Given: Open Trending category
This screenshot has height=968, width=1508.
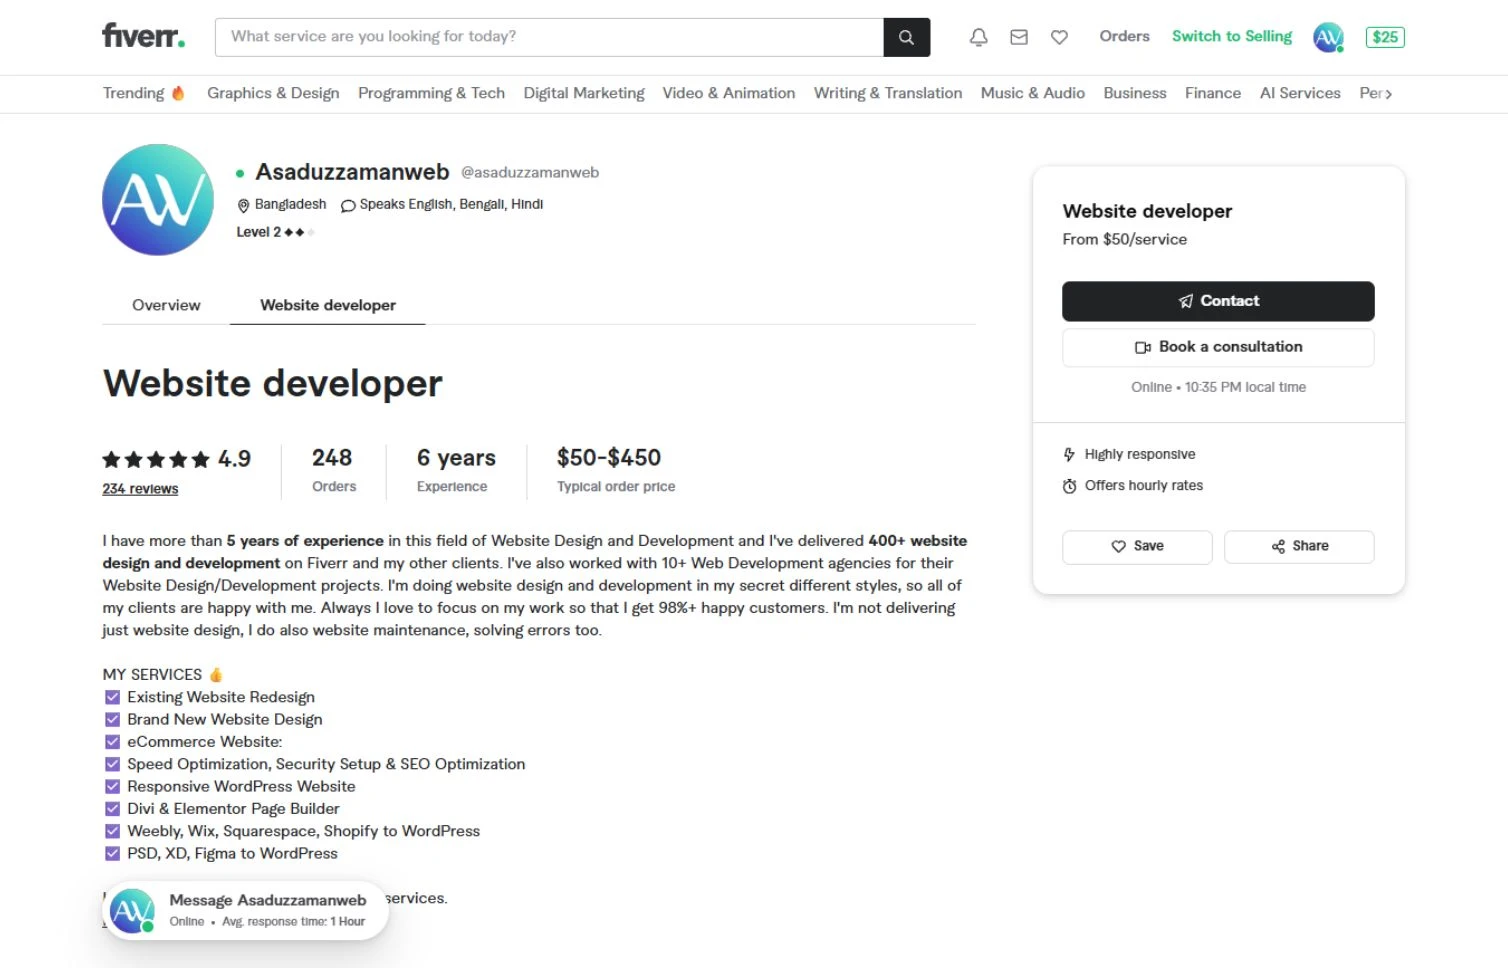Looking at the screenshot, I should [x=133, y=93].
